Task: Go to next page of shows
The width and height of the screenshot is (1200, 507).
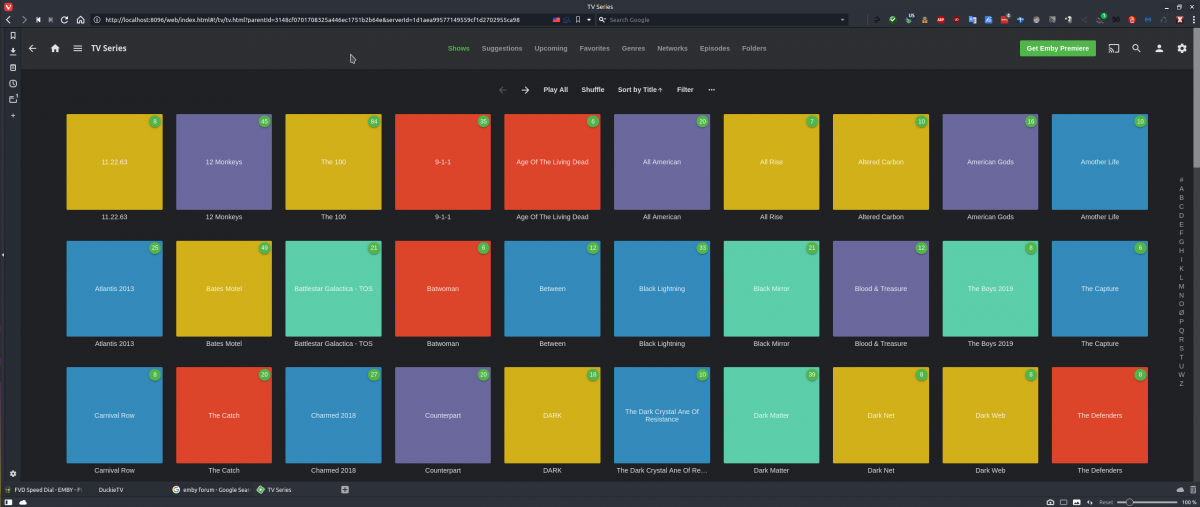Action: tap(525, 90)
